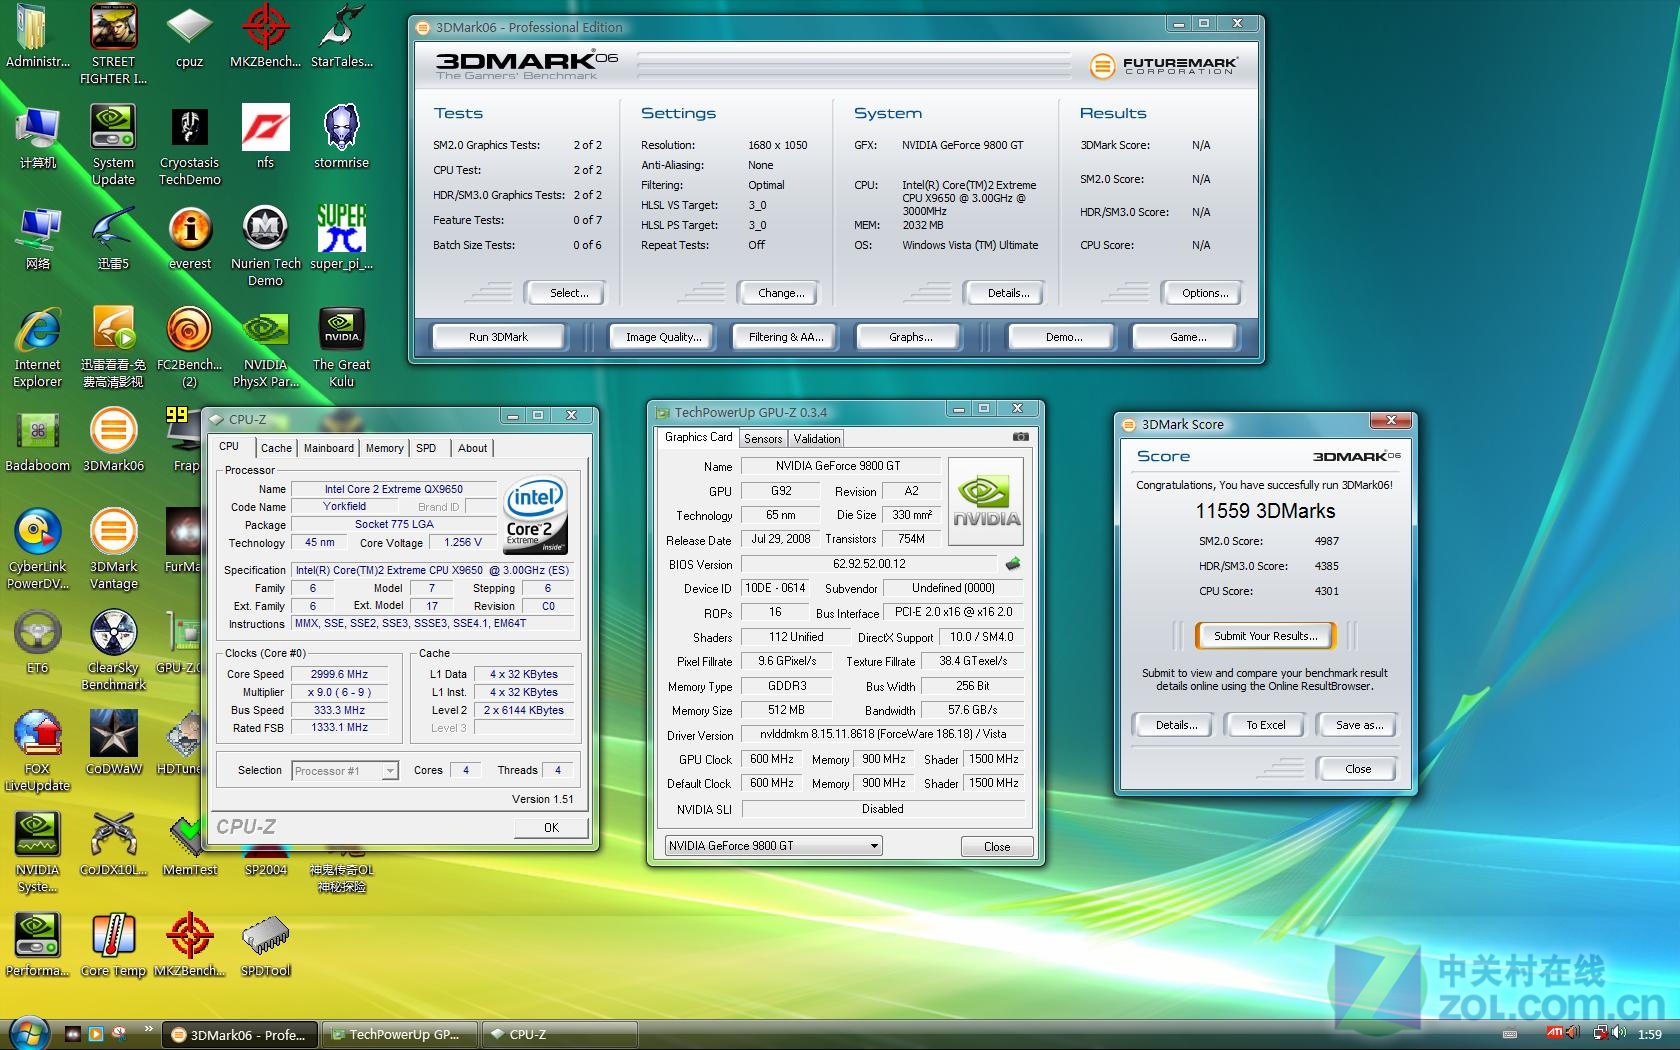The width and height of the screenshot is (1680, 1050).
Task: Export score To Excel
Action: point(1265,725)
